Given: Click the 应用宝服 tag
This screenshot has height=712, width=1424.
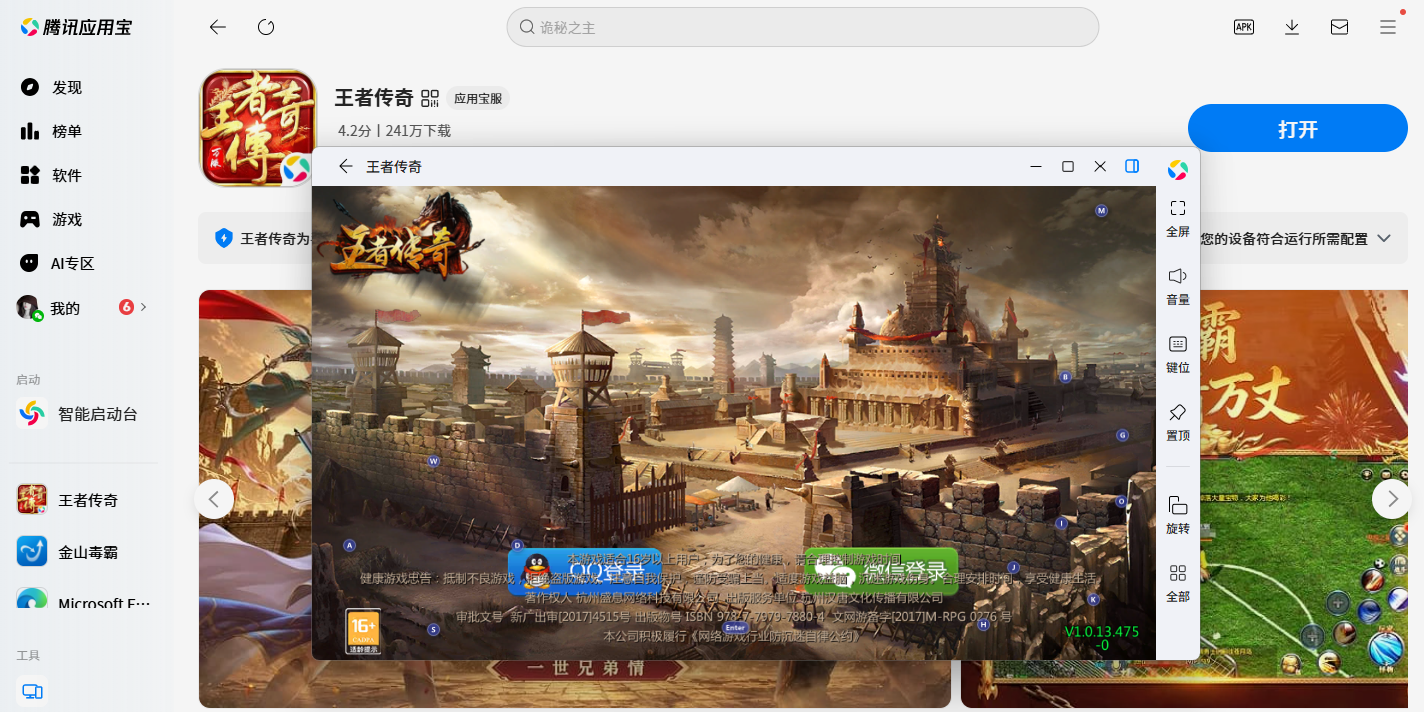Looking at the screenshot, I should coord(478,98).
